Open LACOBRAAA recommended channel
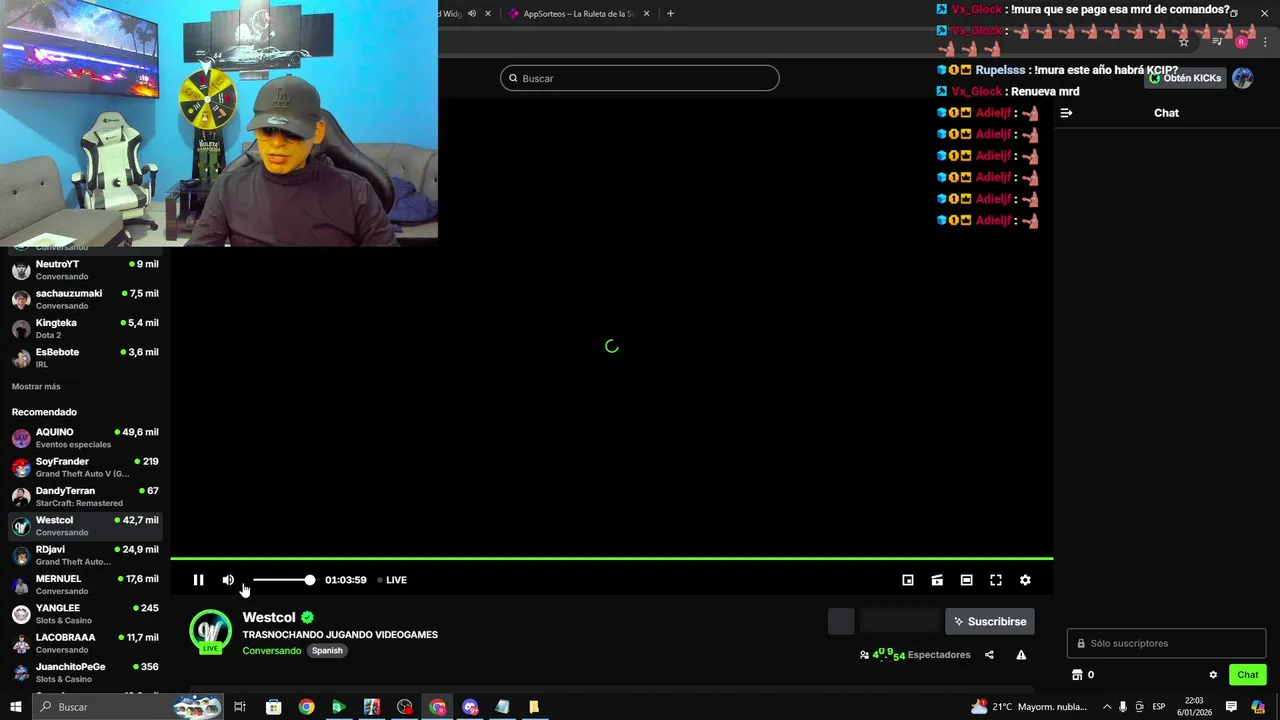The width and height of the screenshot is (1280, 720). tap(85, 643)
